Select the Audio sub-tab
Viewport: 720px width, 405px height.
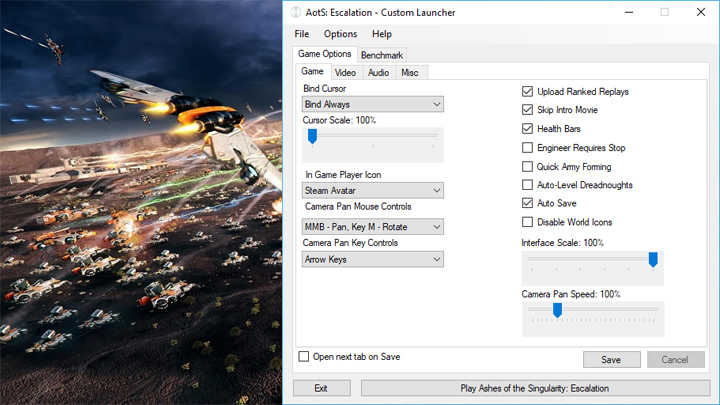[378, 73]
